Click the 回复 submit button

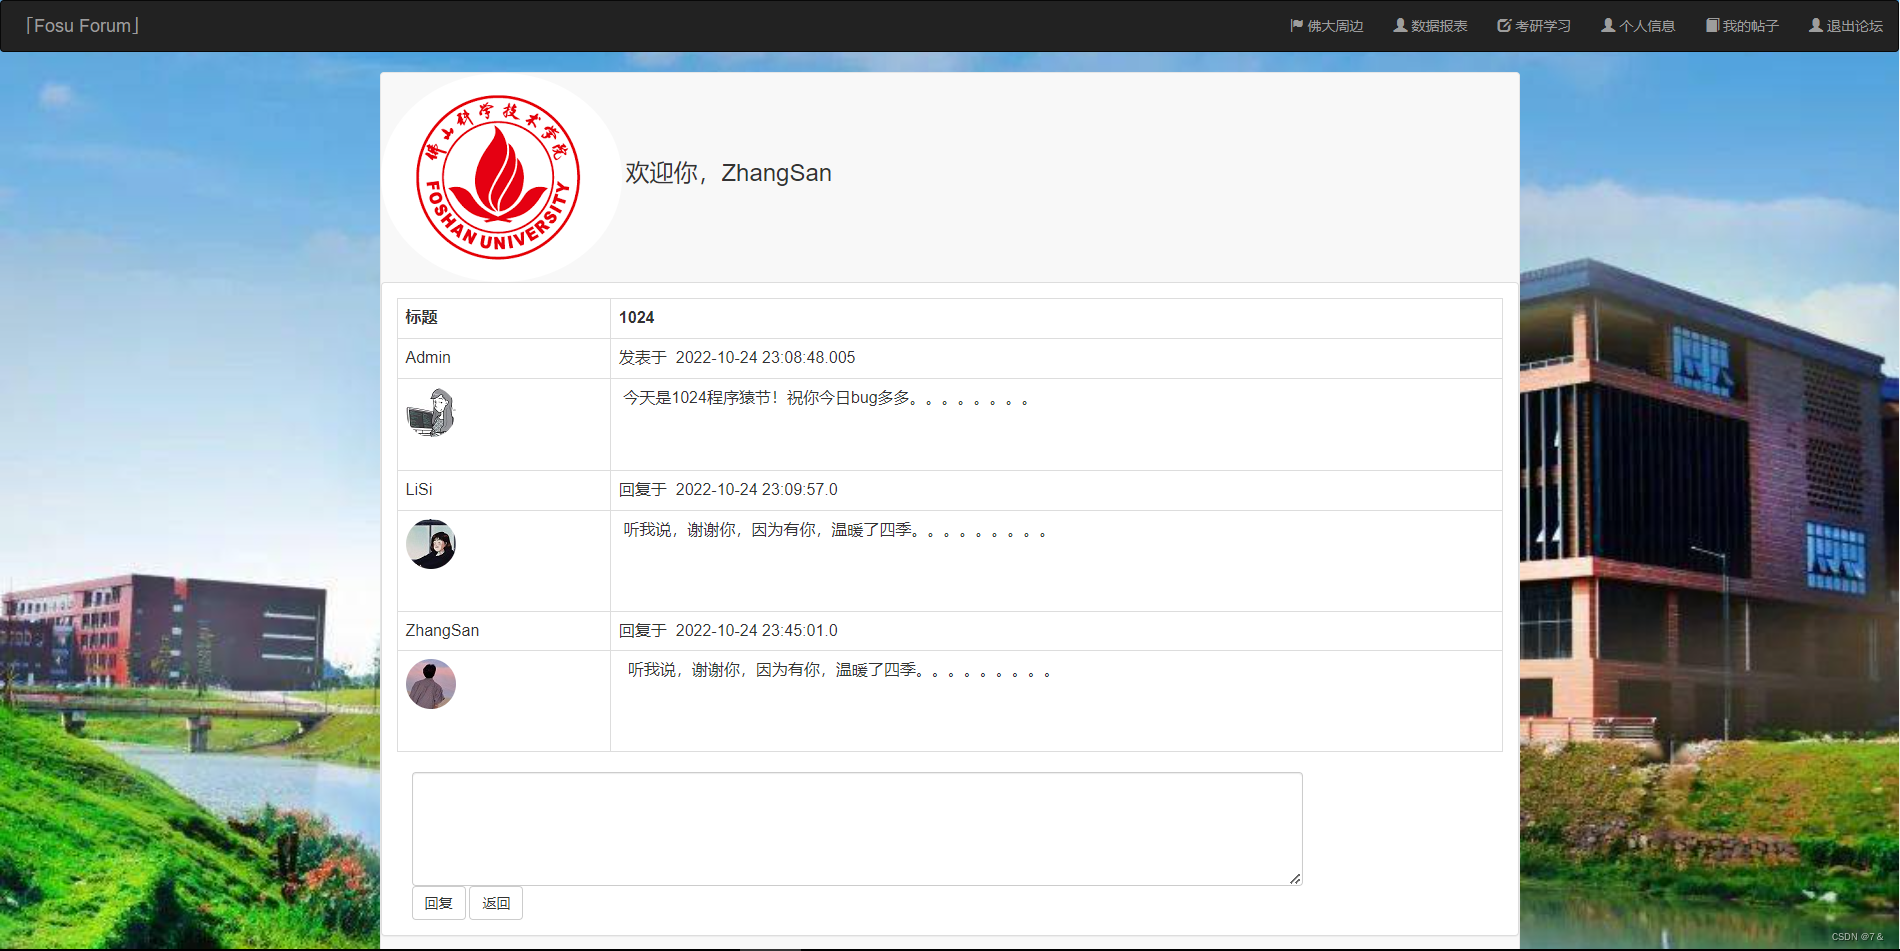tap(438, 903)
